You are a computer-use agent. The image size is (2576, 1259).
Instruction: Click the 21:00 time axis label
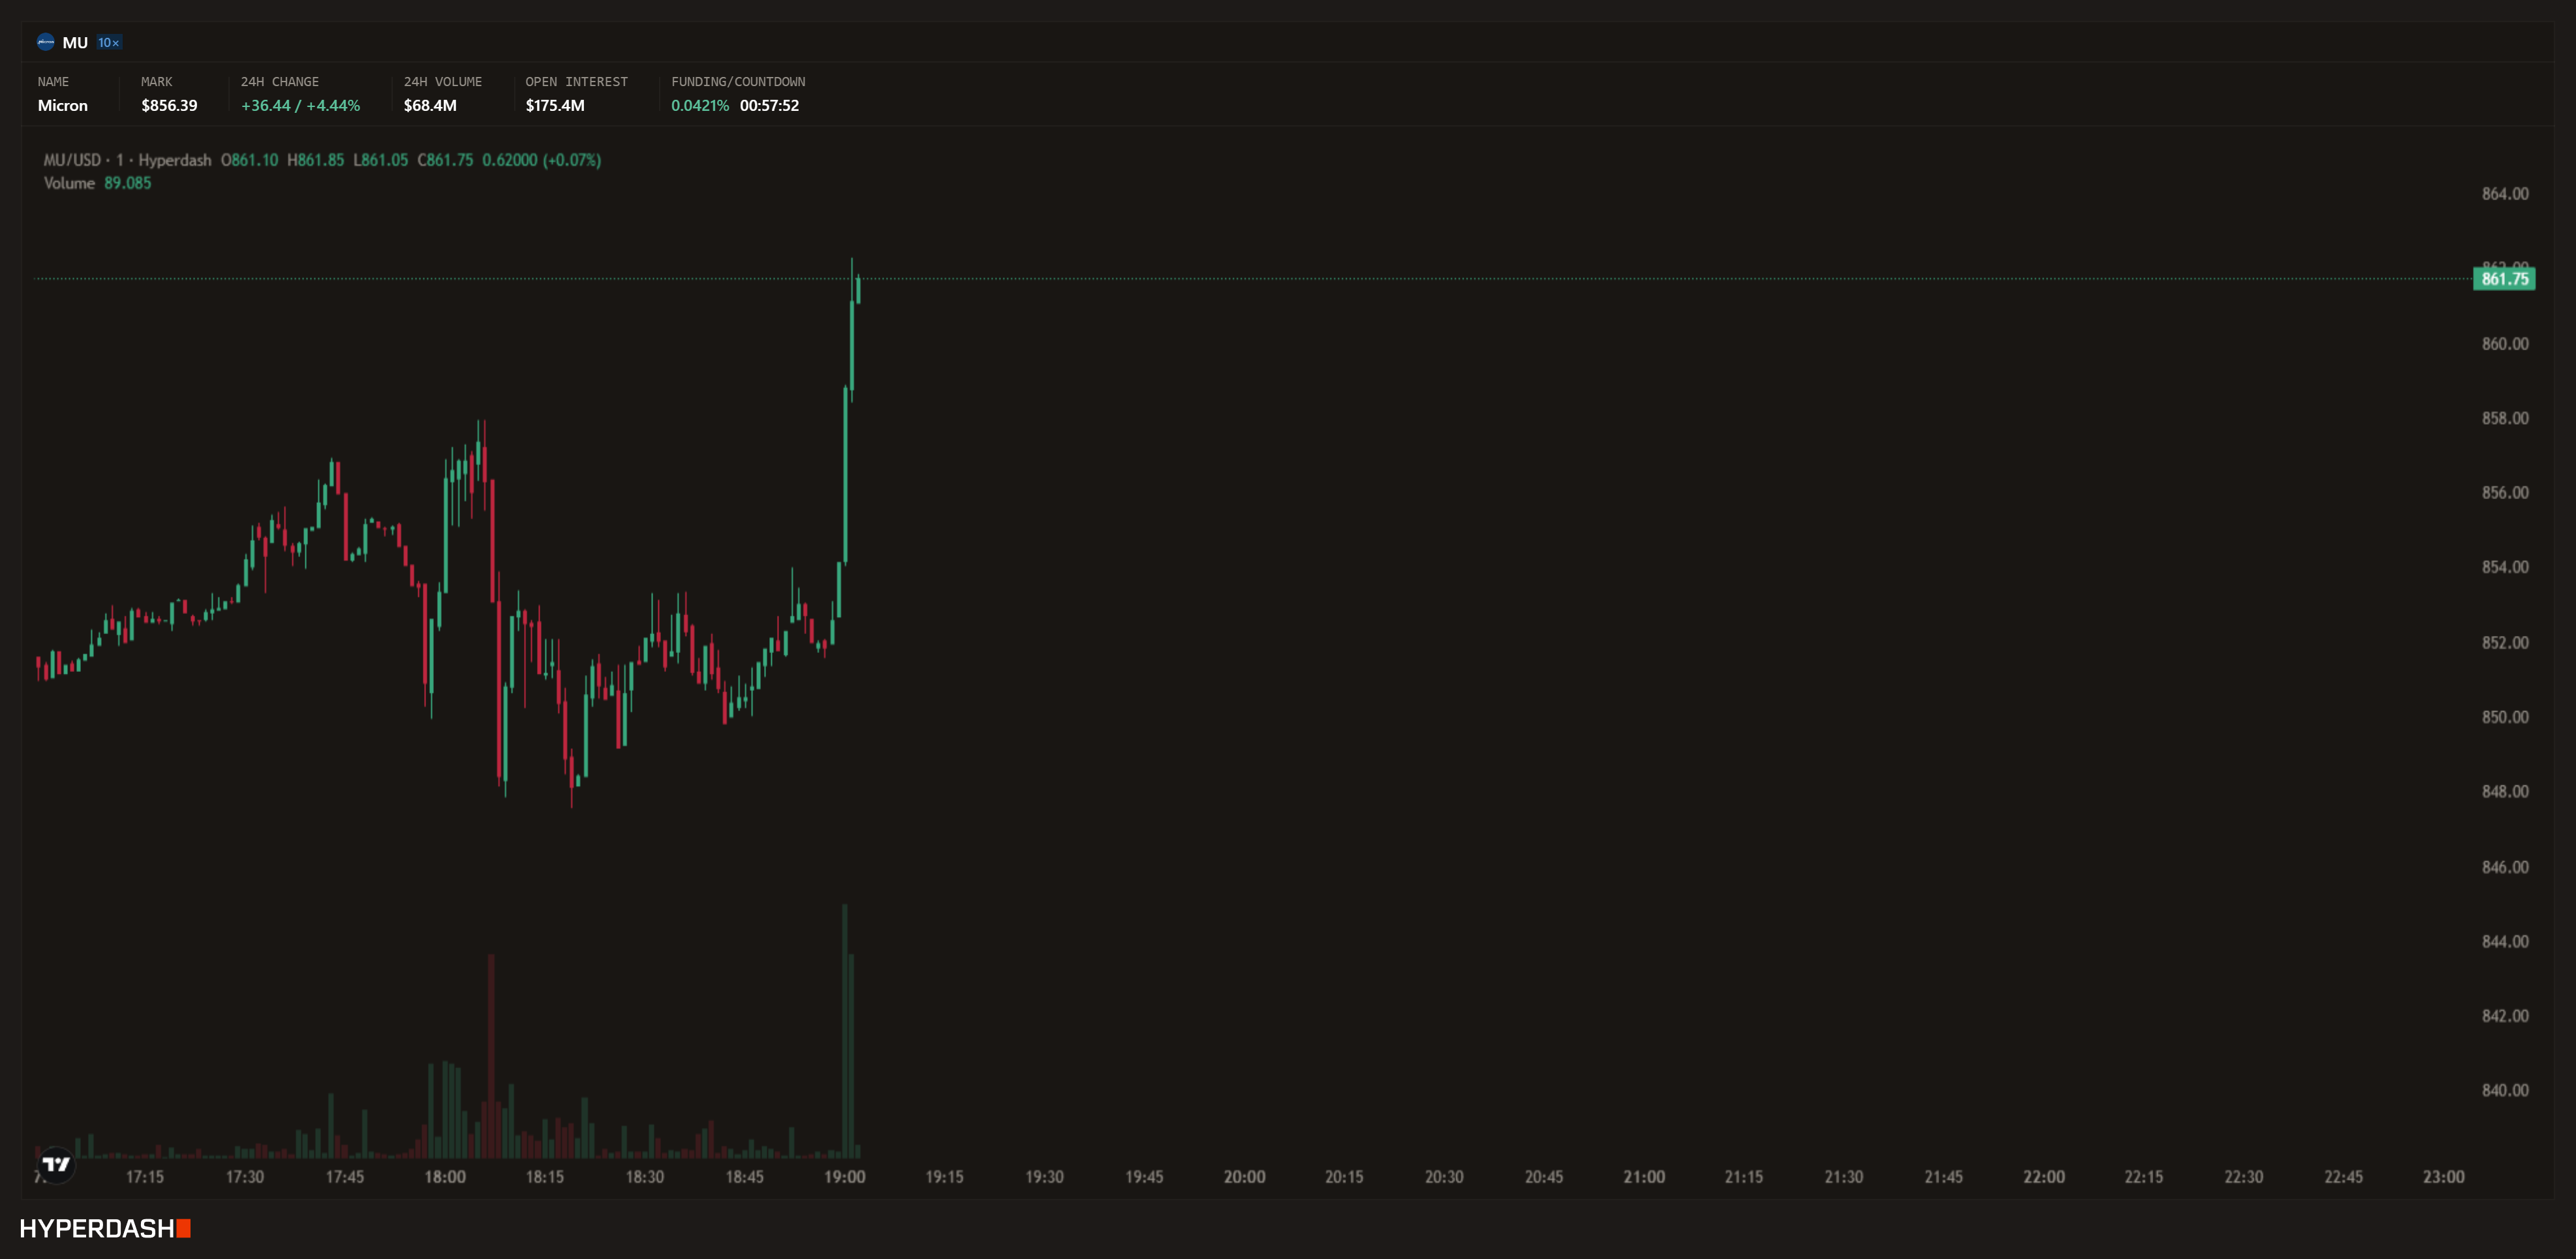click(1645, 1177)
